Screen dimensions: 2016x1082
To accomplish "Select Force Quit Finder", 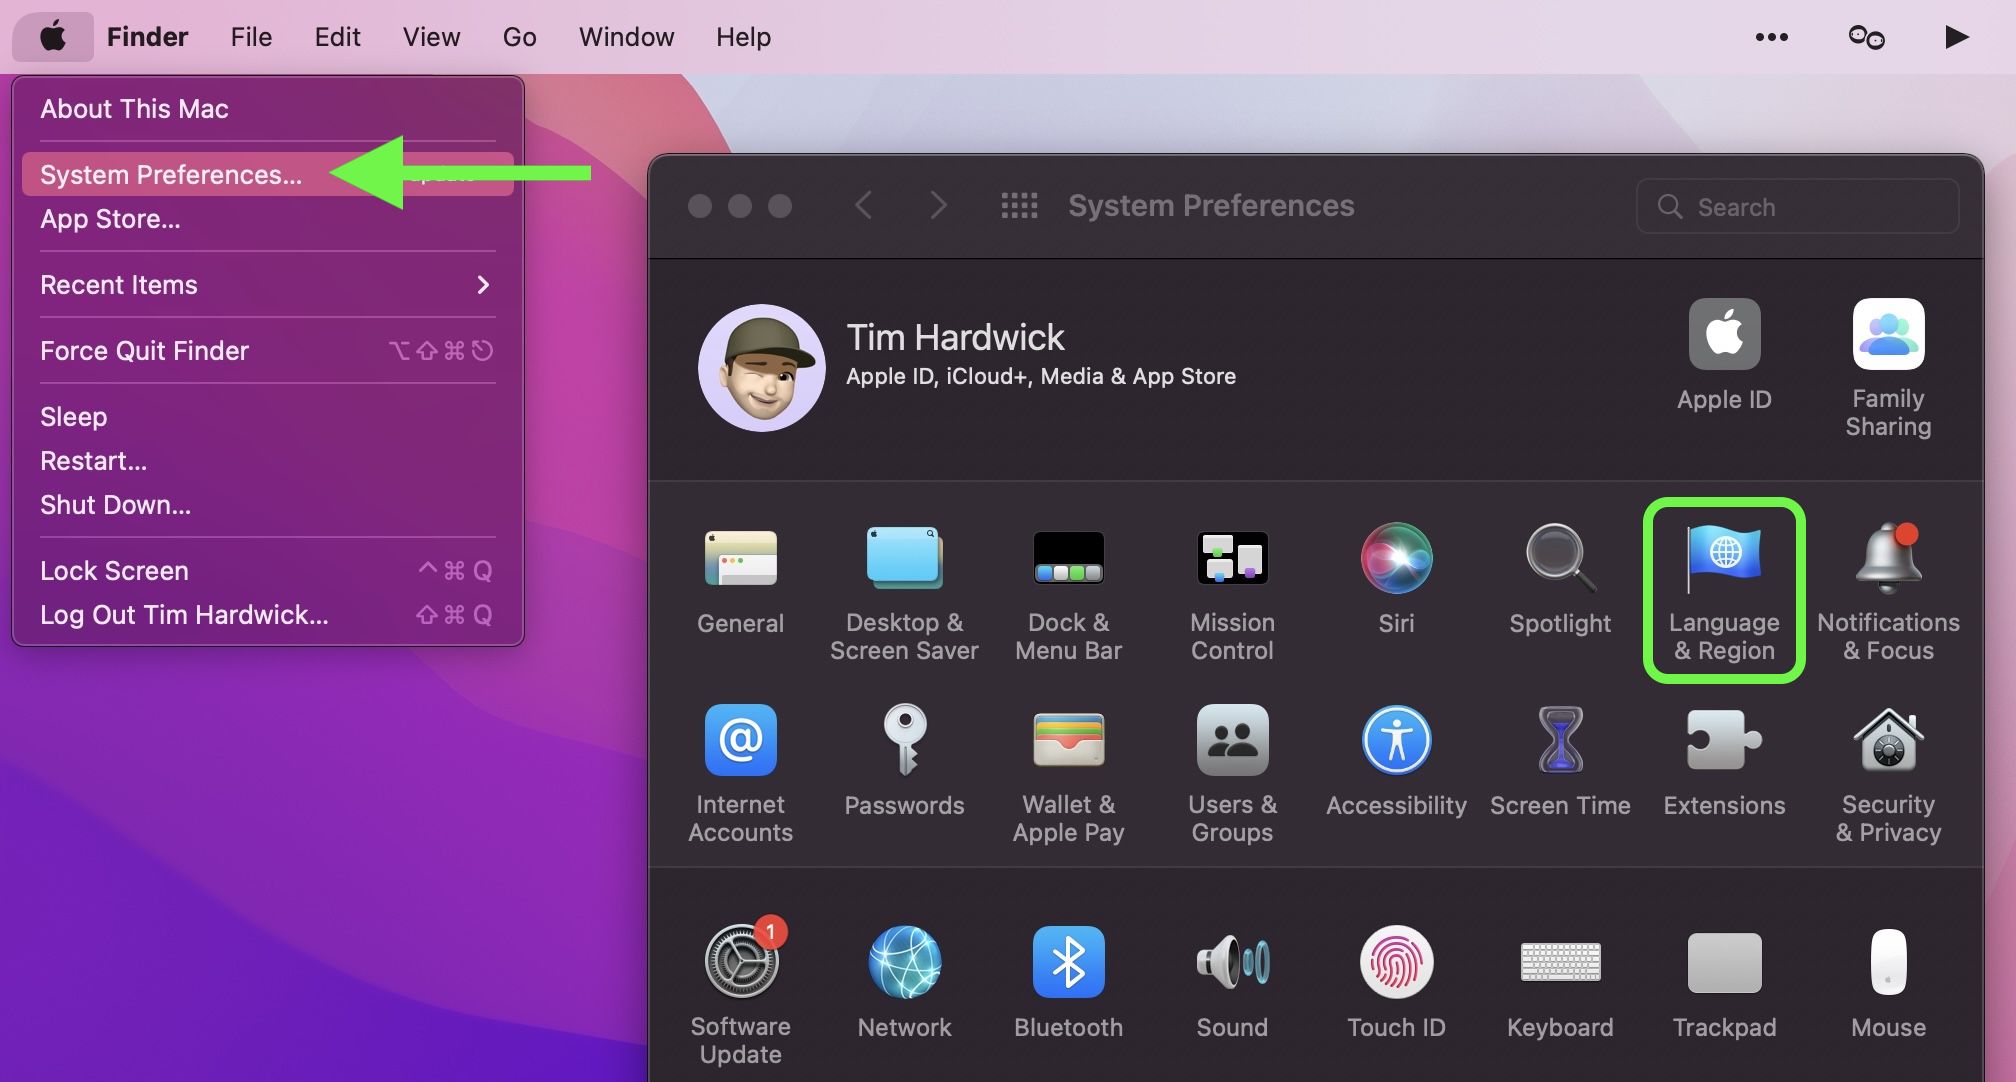I will coord(268,351).
